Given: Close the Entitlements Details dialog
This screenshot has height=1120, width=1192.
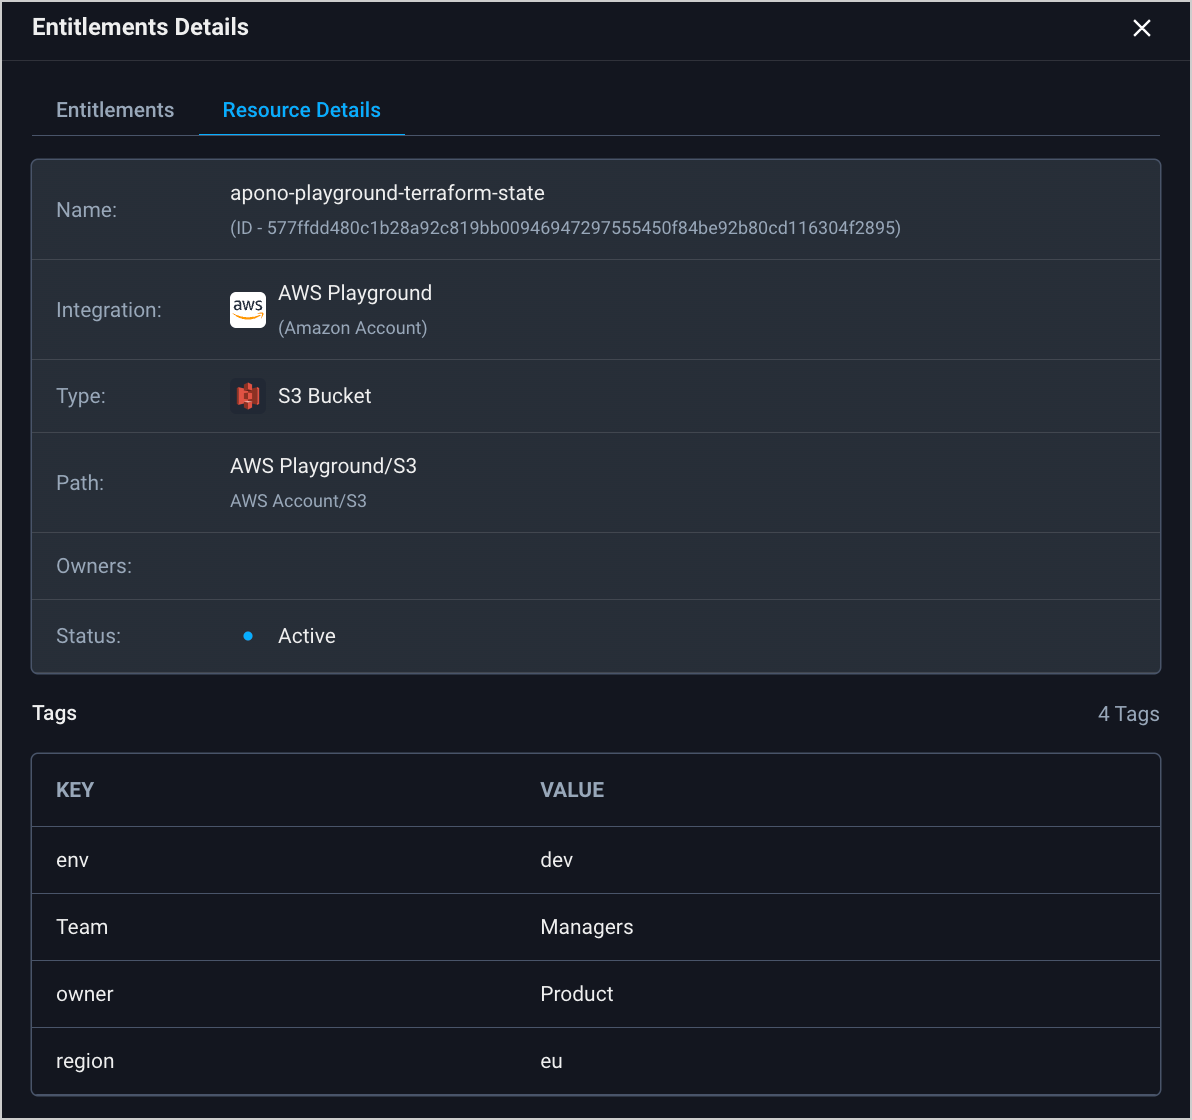Looking at the screenshot, I should [1141, 28].
